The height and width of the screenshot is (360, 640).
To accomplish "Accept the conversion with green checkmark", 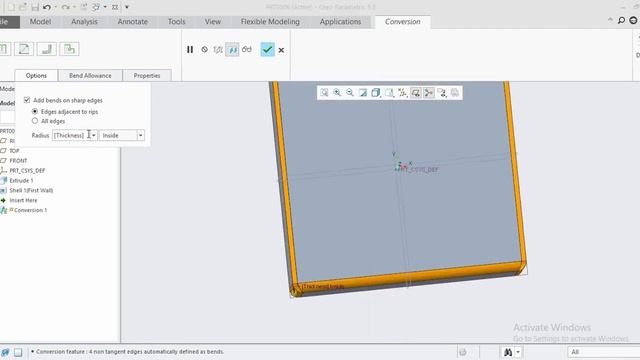I will pyautogui.click(x=267, y=49).
